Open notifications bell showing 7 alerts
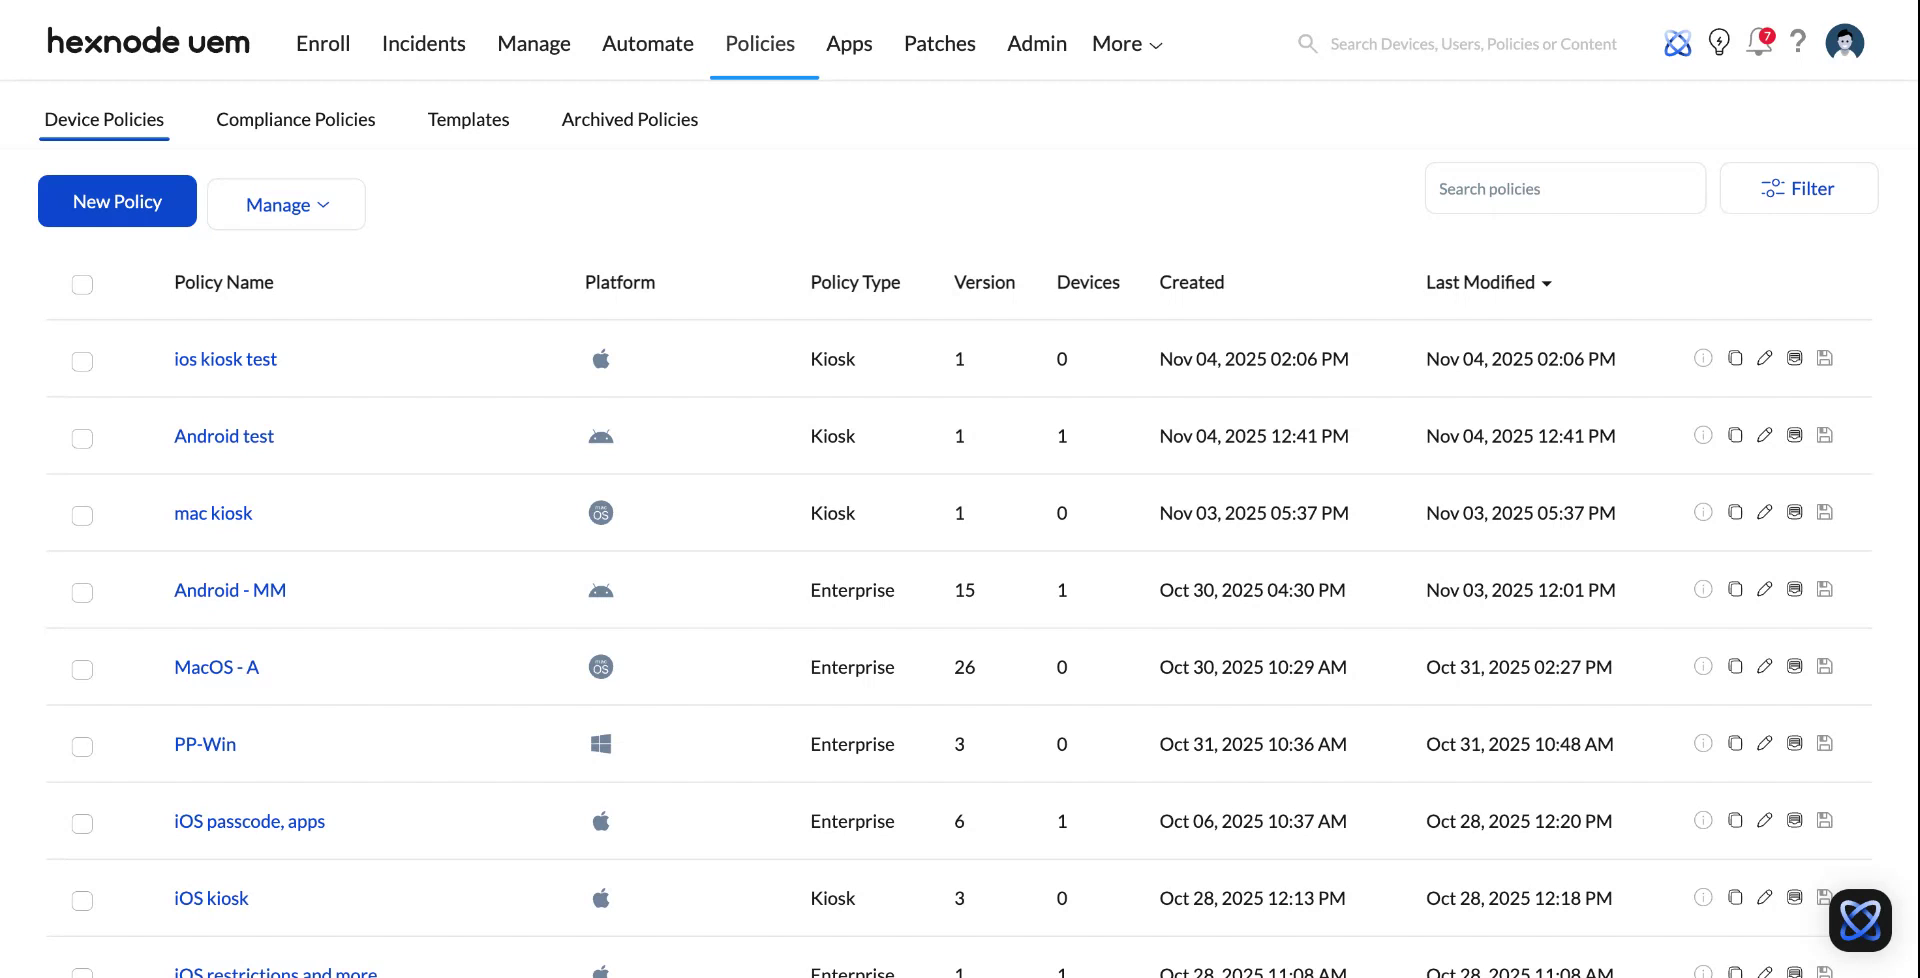The image size is (1920, 978). tap(1758, 43)
